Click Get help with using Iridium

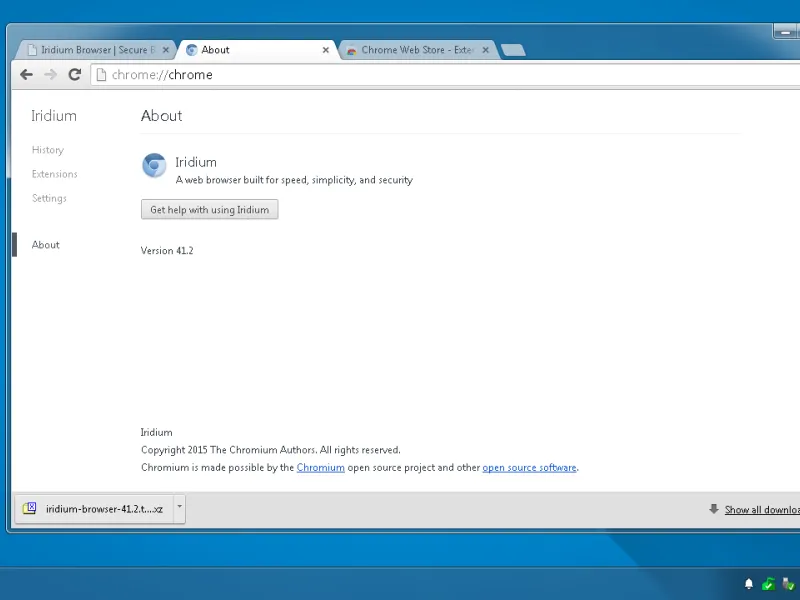210,210
